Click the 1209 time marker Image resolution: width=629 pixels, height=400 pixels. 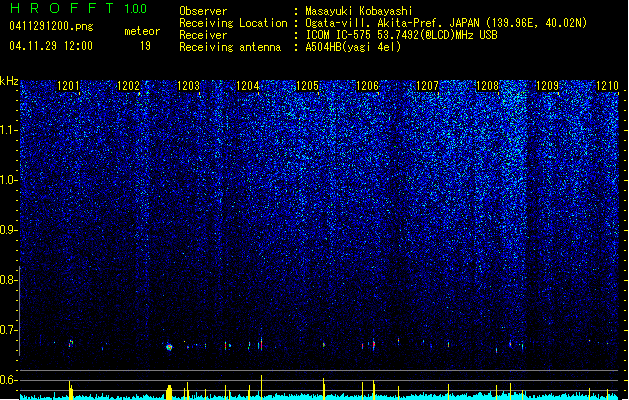(547, 86)
